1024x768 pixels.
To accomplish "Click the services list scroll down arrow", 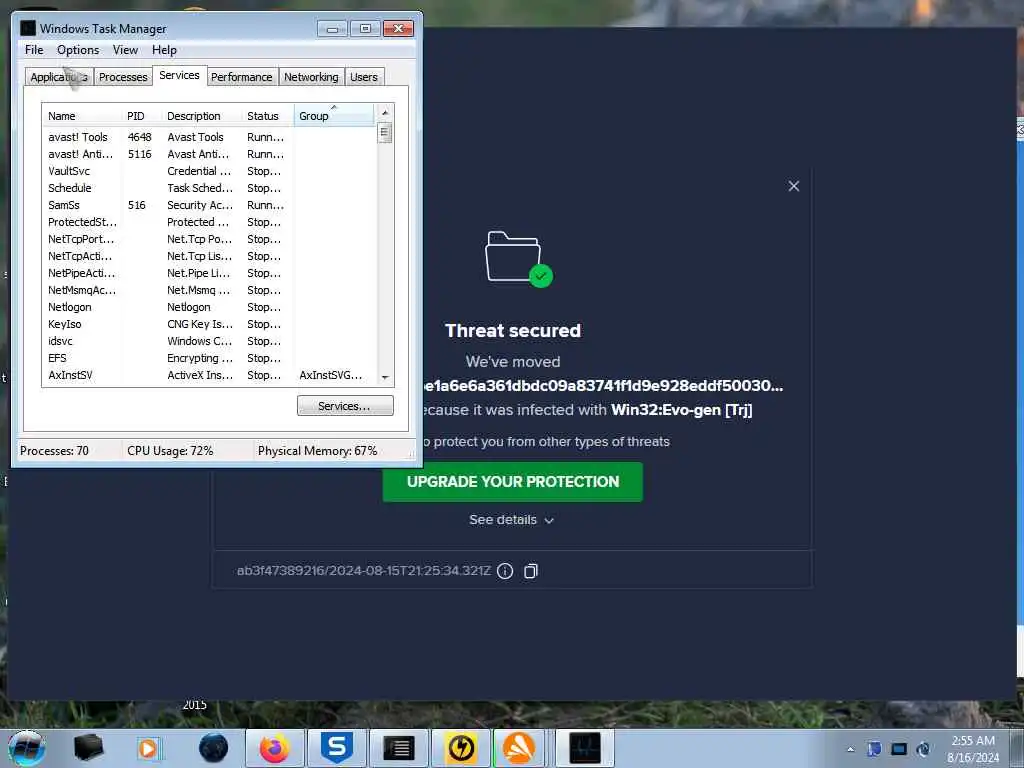I will click(x=385, y=377).
